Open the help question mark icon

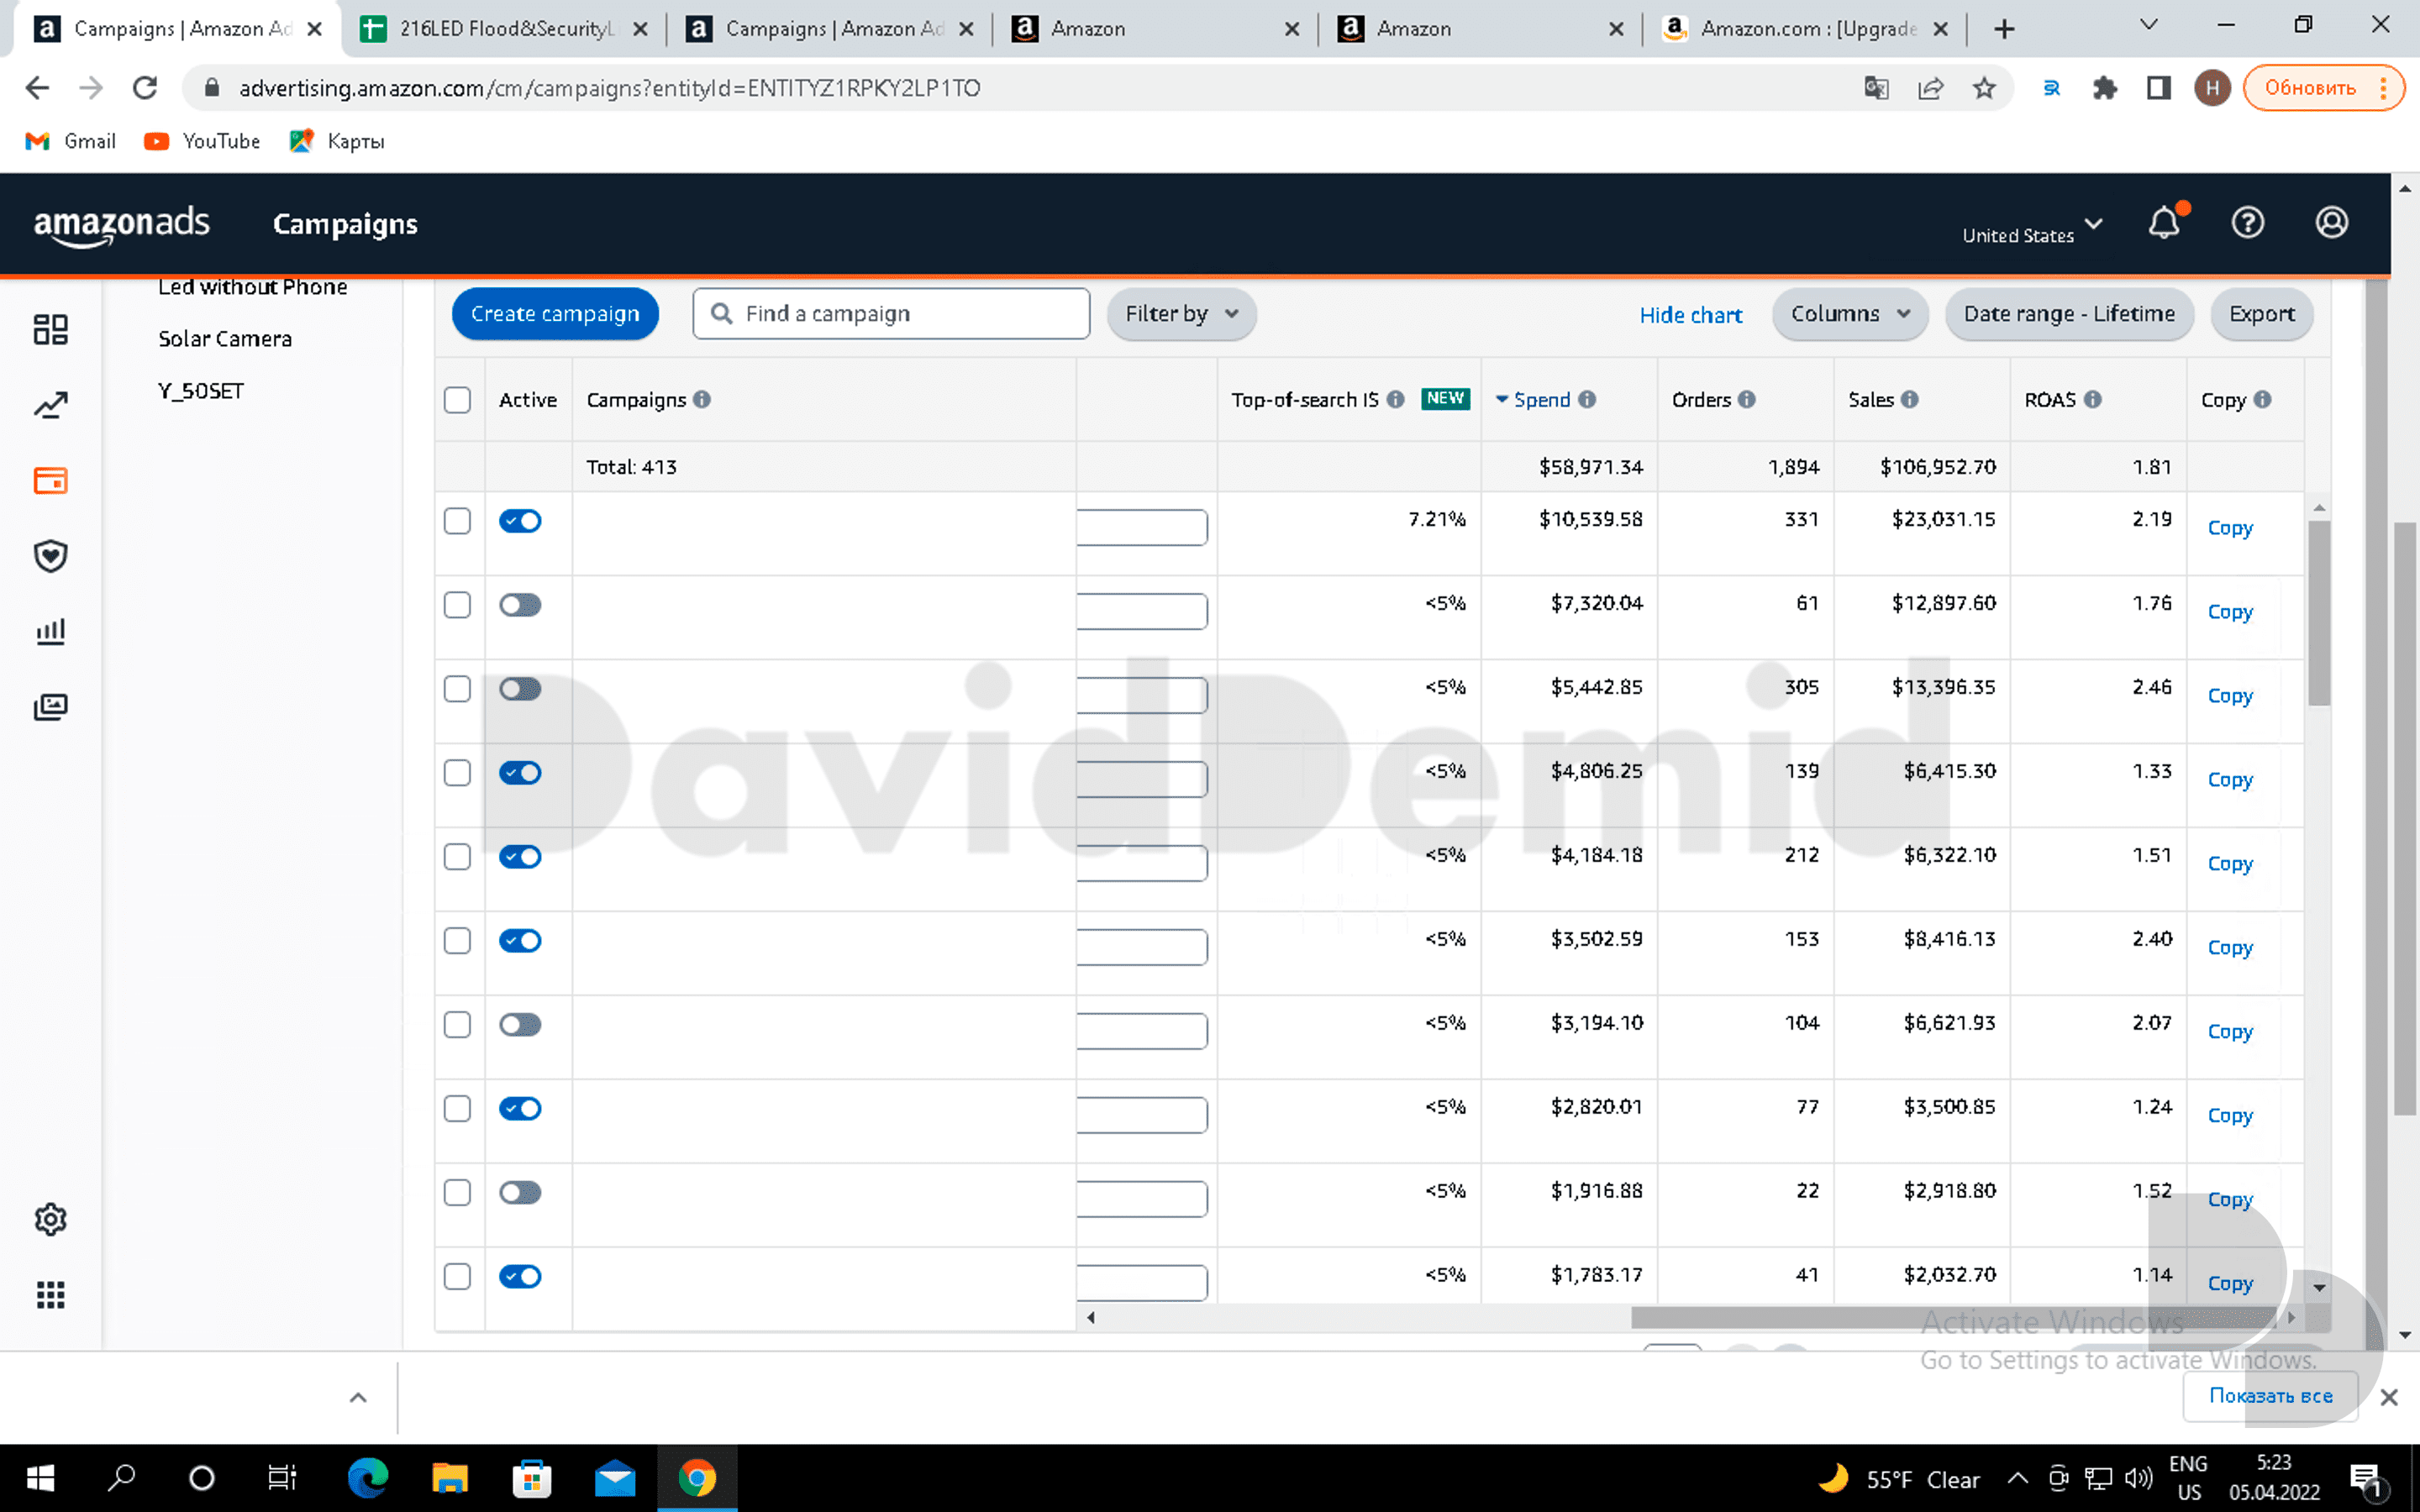point(2247,223)
